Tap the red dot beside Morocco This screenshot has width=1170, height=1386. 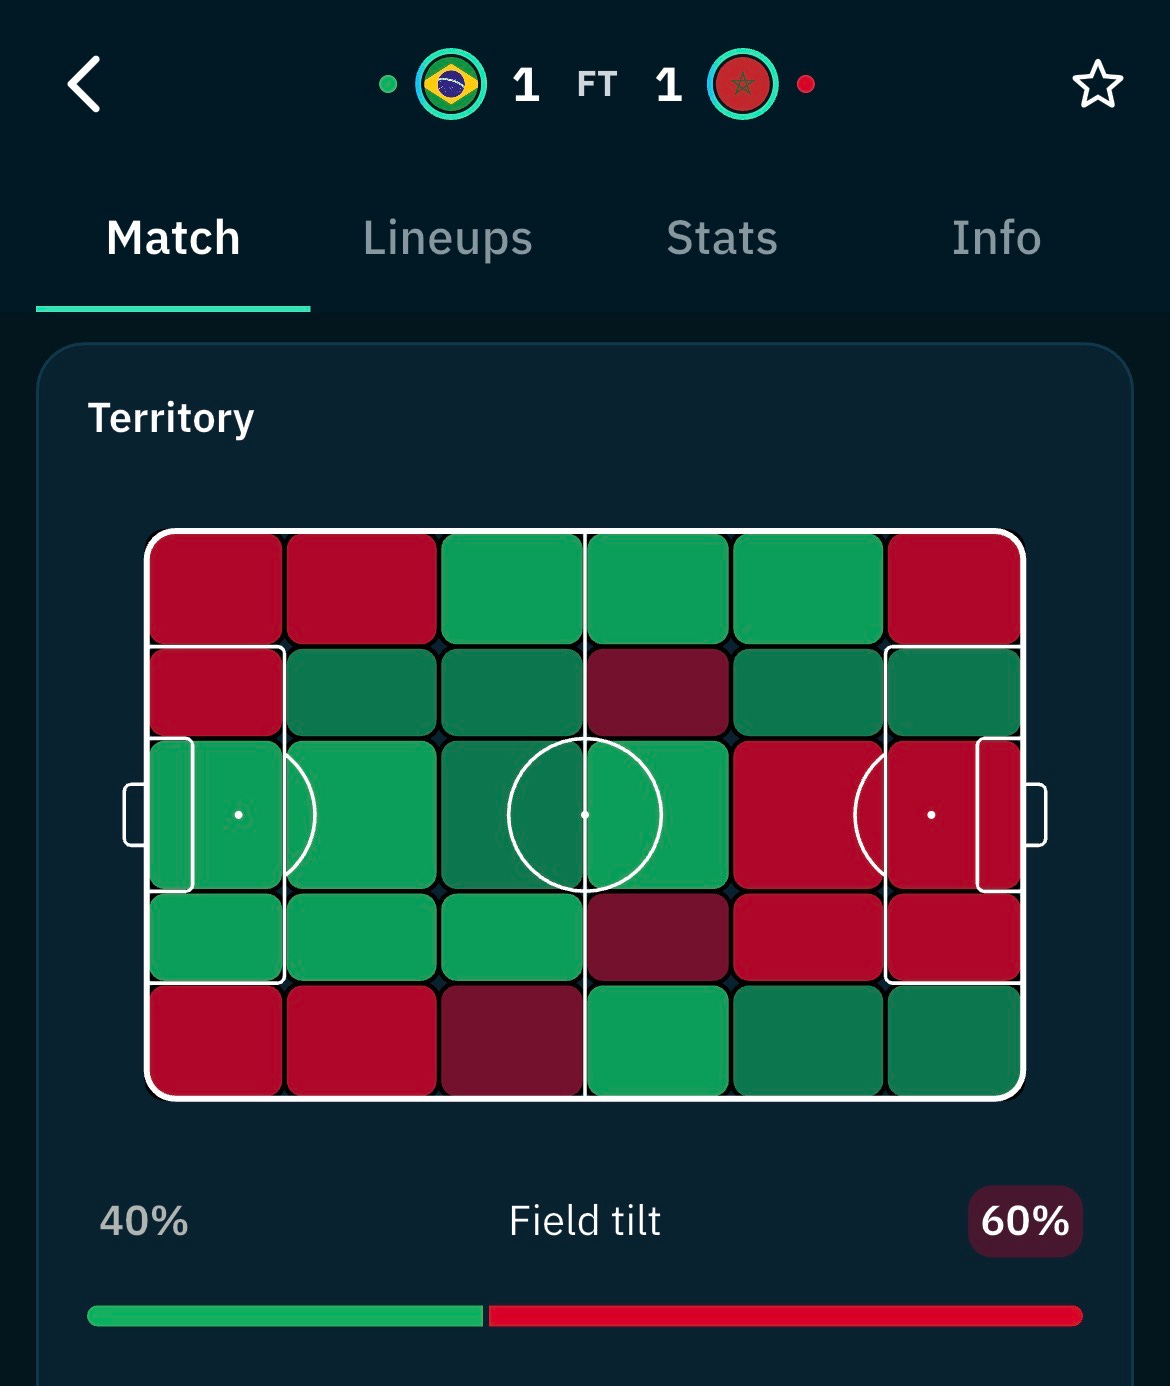(x=805, y=84)
